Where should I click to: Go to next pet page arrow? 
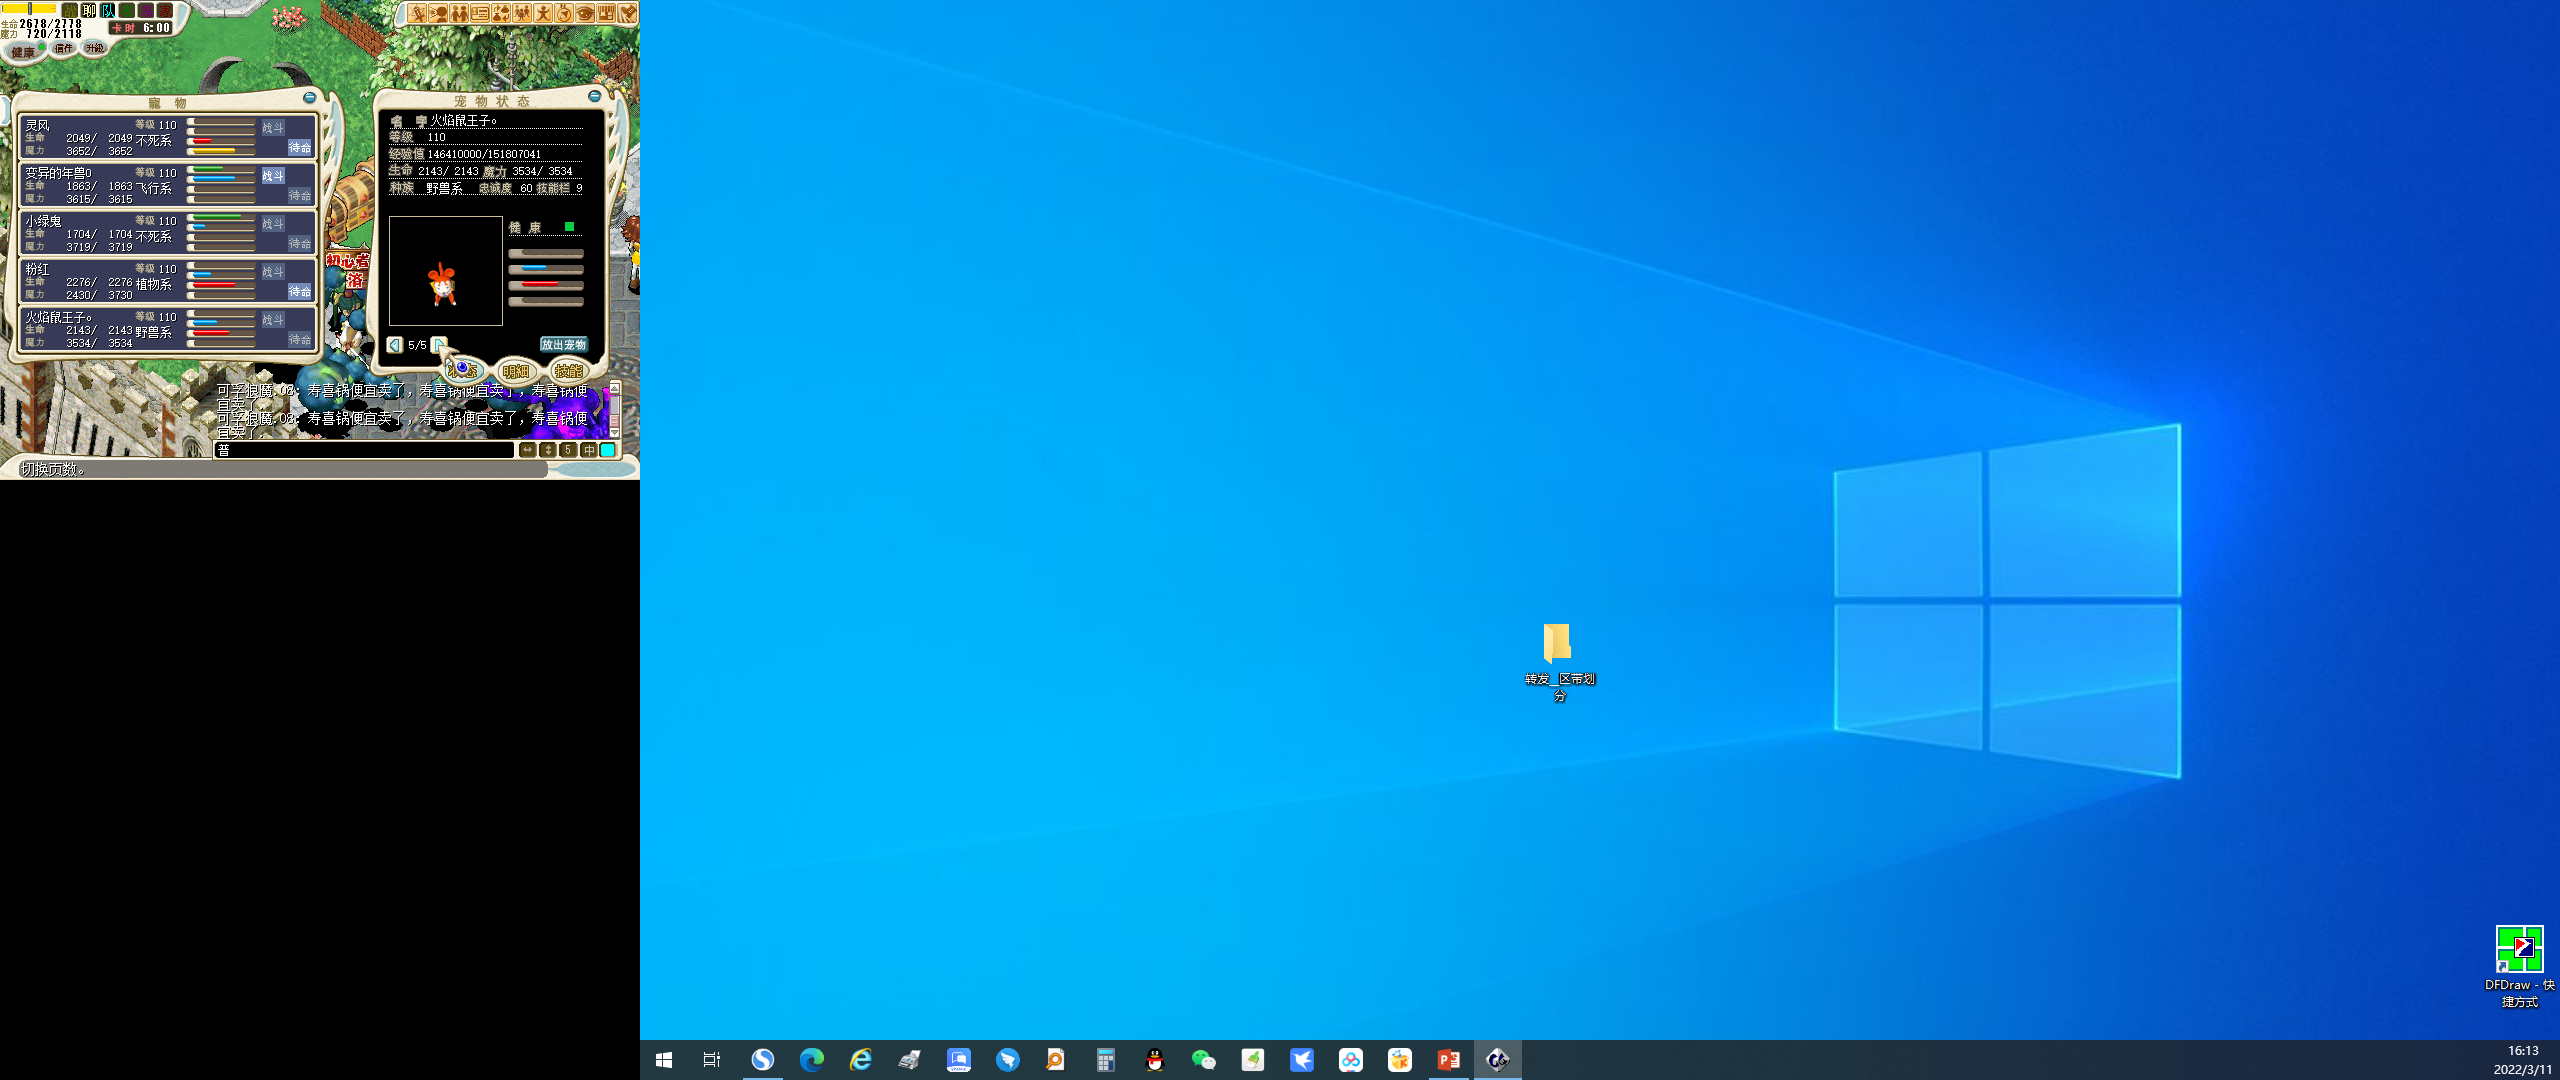pyautogui.click(x=438, y=344)
